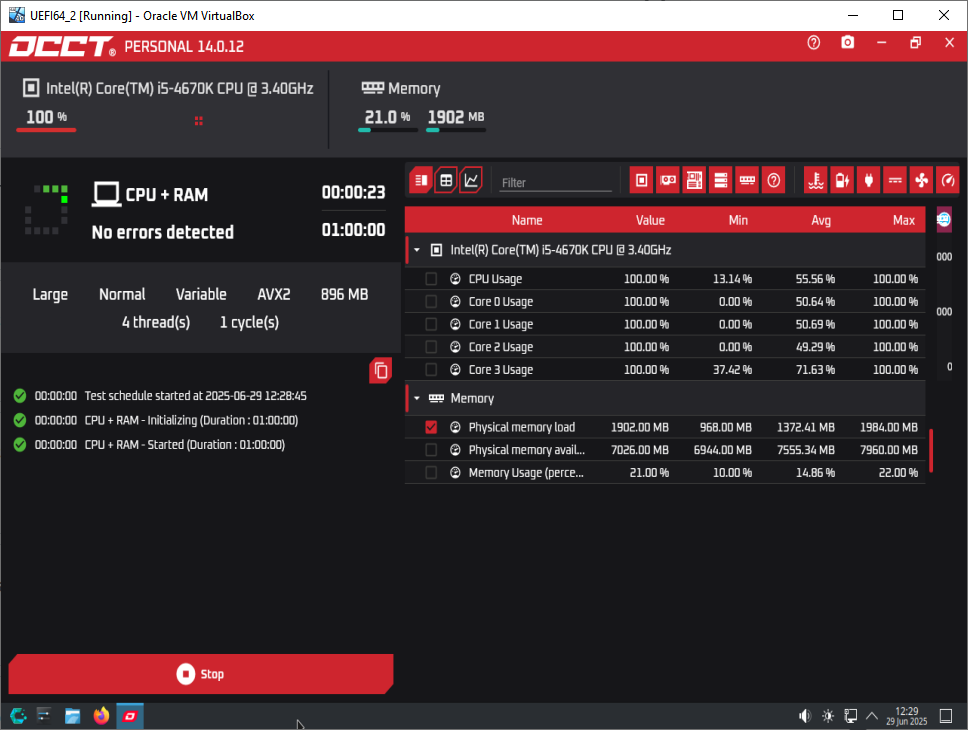Switch to the graph view icon
The height and width of the screenshot is (730, 968).
[470, 180]
